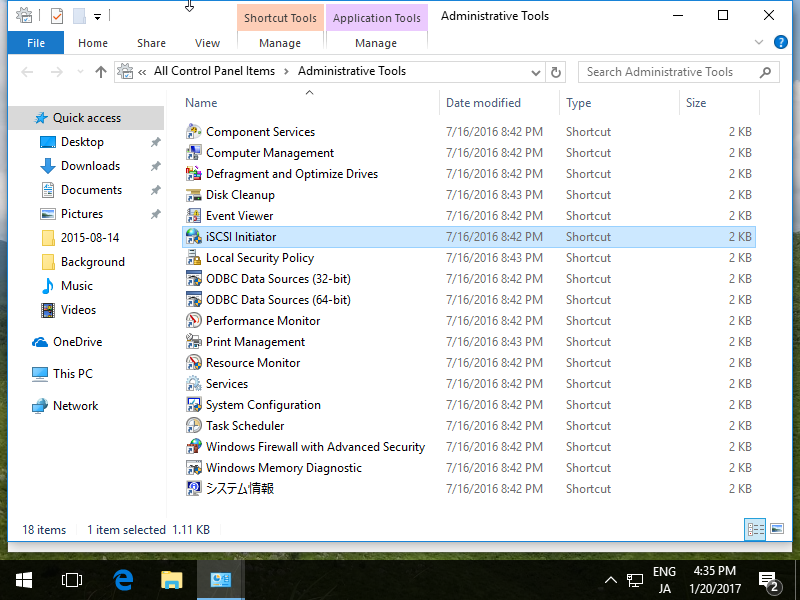The height and width of the screenshot is (600, 800).
Task: Refresh the Administrative Tools folder
Action: click(x=556, y=72)
